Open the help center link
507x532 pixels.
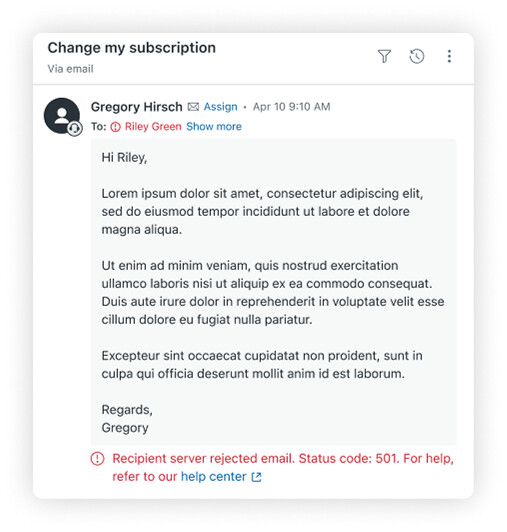coord(213,477)
